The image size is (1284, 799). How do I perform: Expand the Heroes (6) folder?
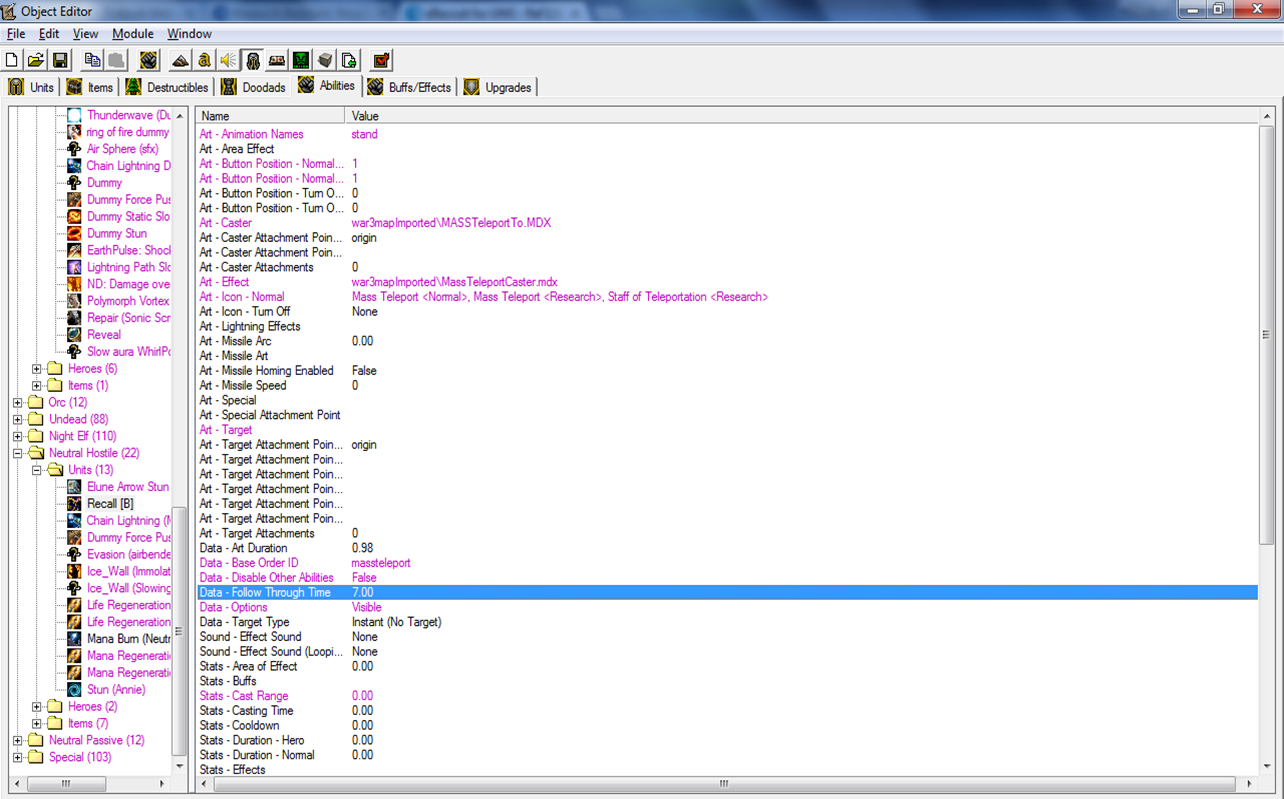[37, 369]
